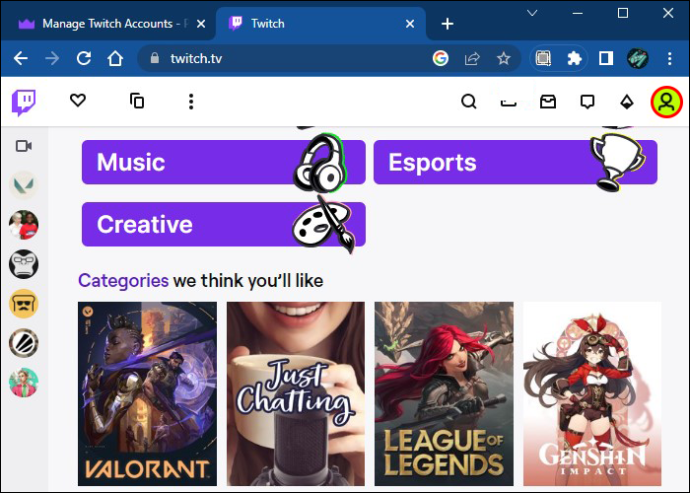Click the Twitch home logo

coord(24,103)
